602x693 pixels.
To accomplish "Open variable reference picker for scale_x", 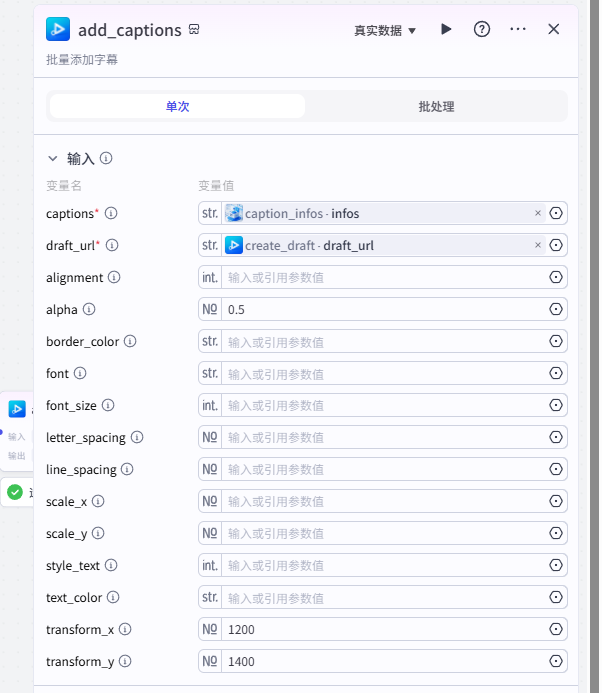I will (556, 501).
